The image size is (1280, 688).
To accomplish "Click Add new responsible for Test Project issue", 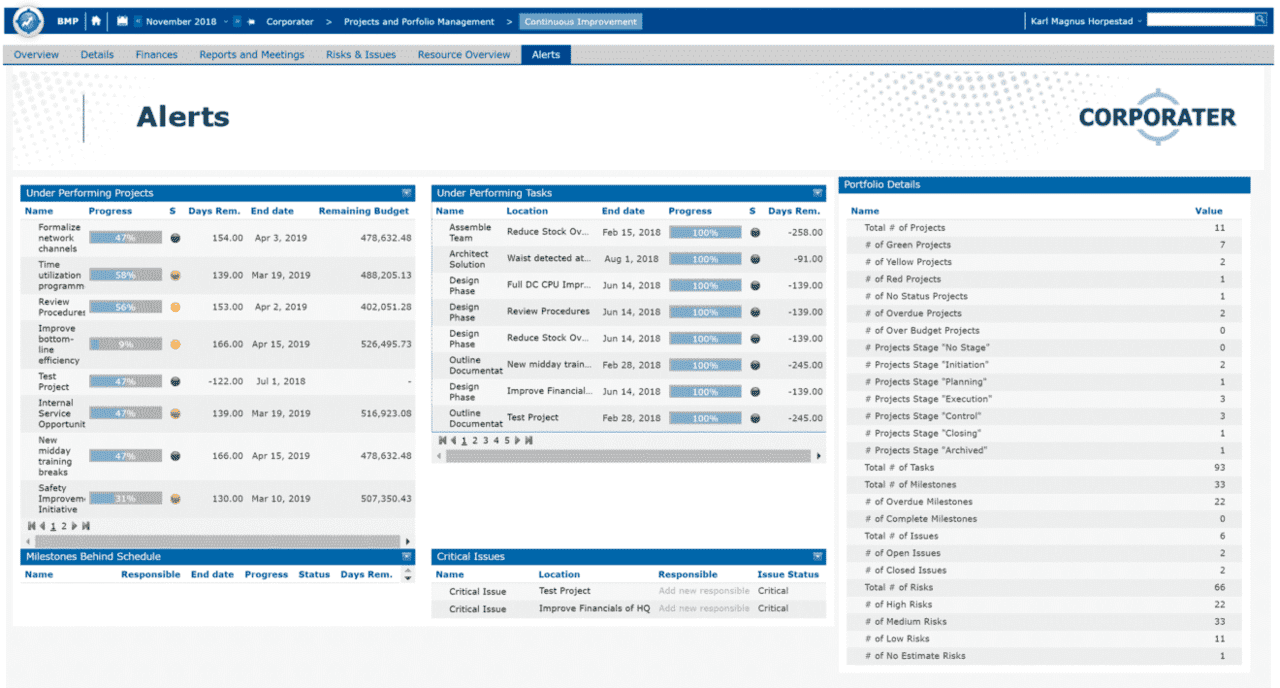I will 703,591.
